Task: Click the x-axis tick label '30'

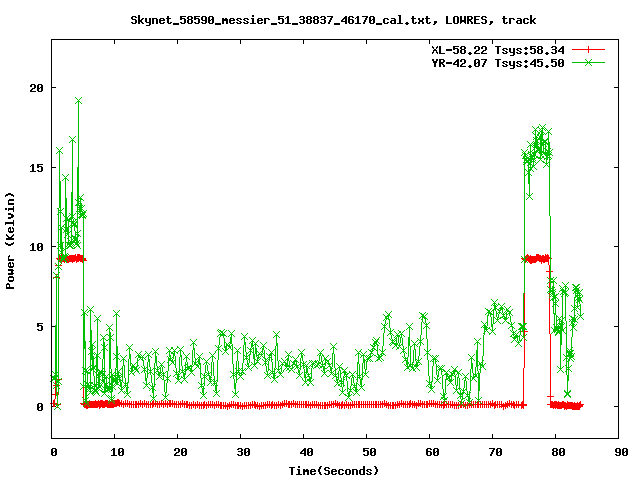Action: (x=243, y=452)
